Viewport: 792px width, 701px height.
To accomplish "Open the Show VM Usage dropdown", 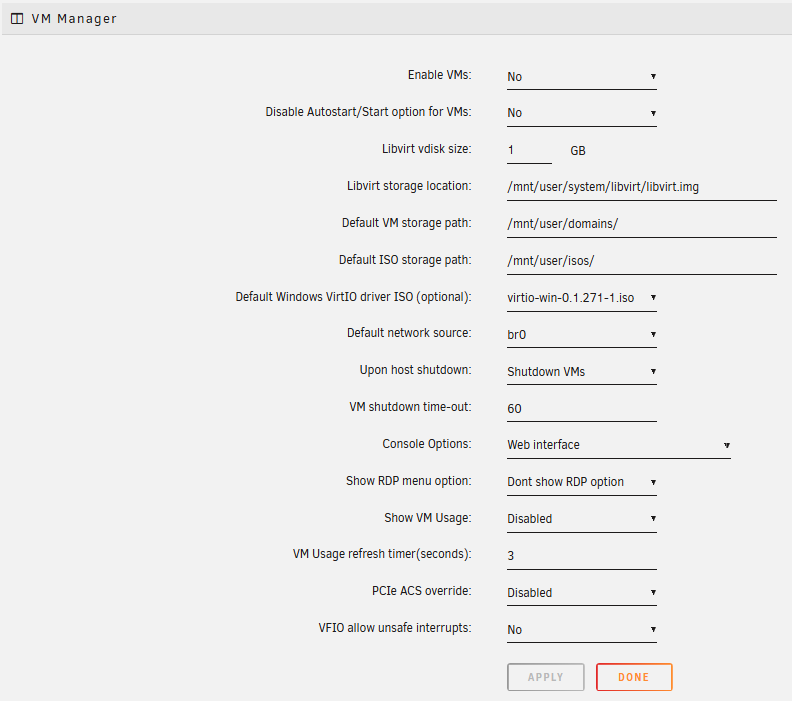I will tap(581, 519).
